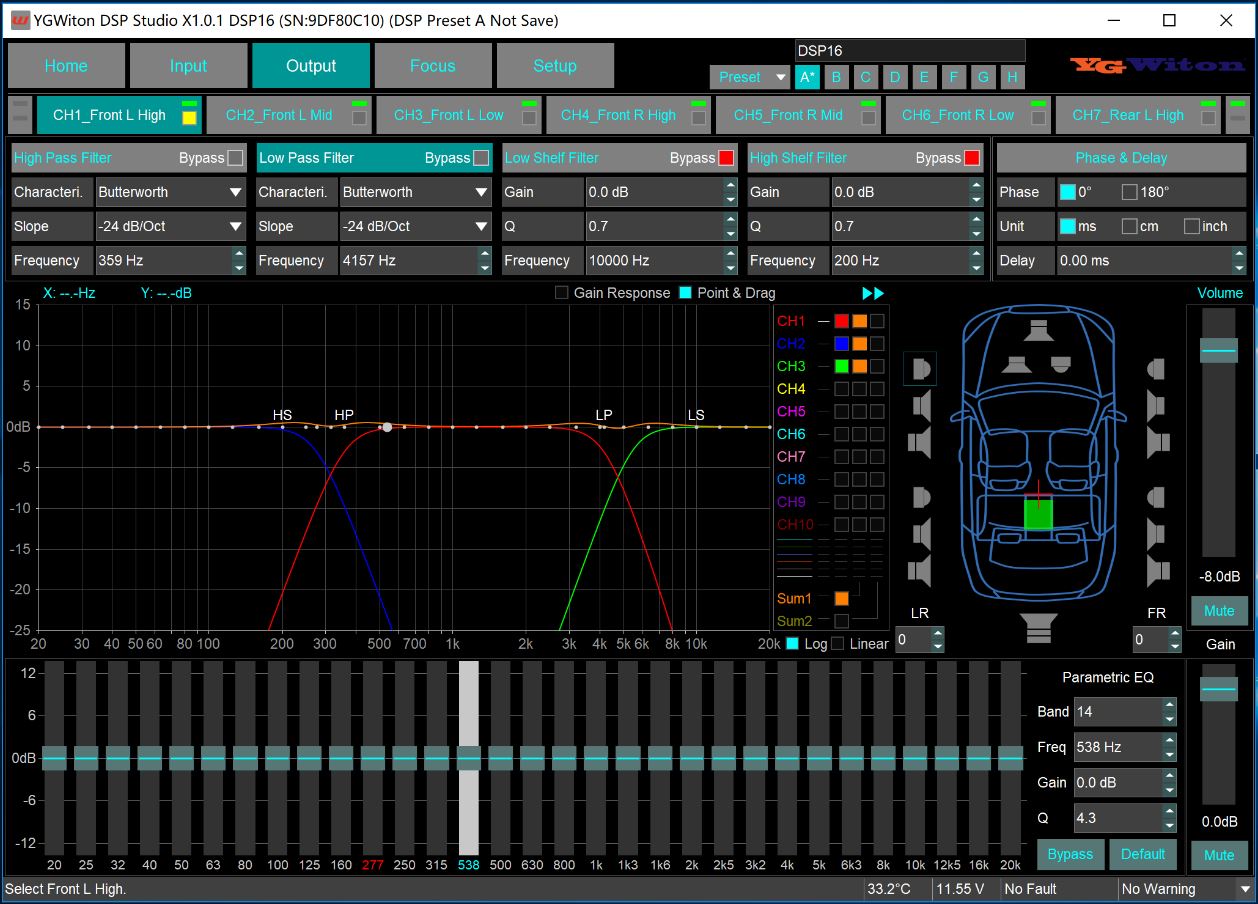Toggle the Point & Drag checkbox

pyautogui.click(x=685, y=293)
